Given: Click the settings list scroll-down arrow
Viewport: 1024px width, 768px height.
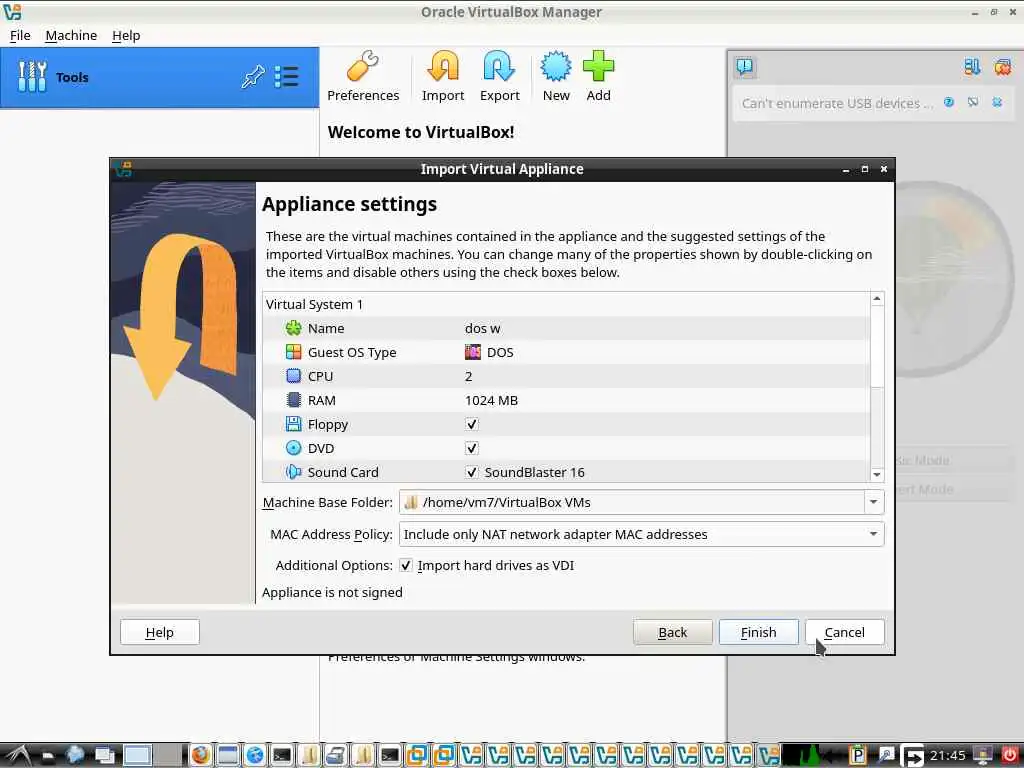Looking at the screenshot, I should tap(877, 475).
